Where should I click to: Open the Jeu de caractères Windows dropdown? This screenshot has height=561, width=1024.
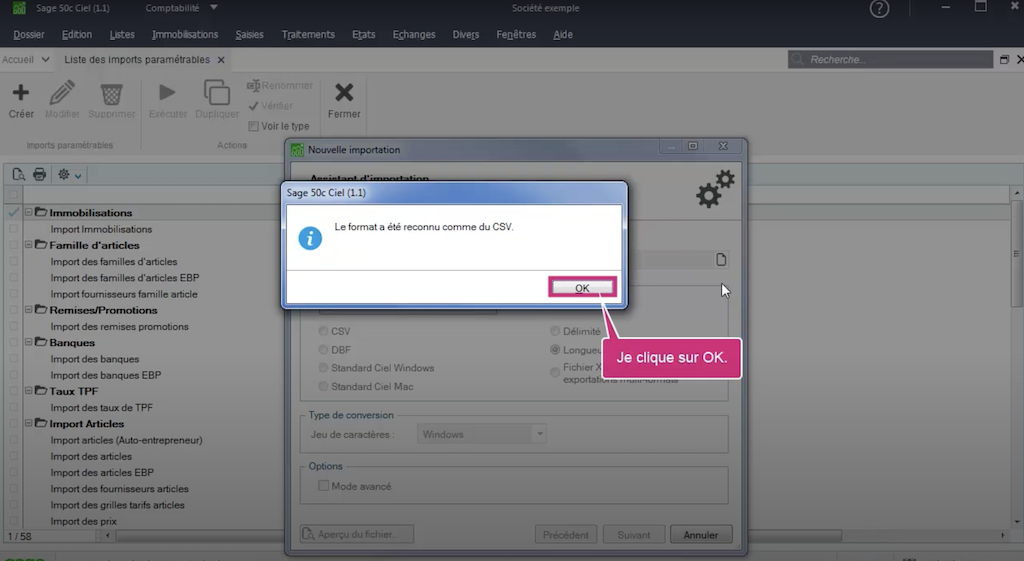tap(481, 434)
